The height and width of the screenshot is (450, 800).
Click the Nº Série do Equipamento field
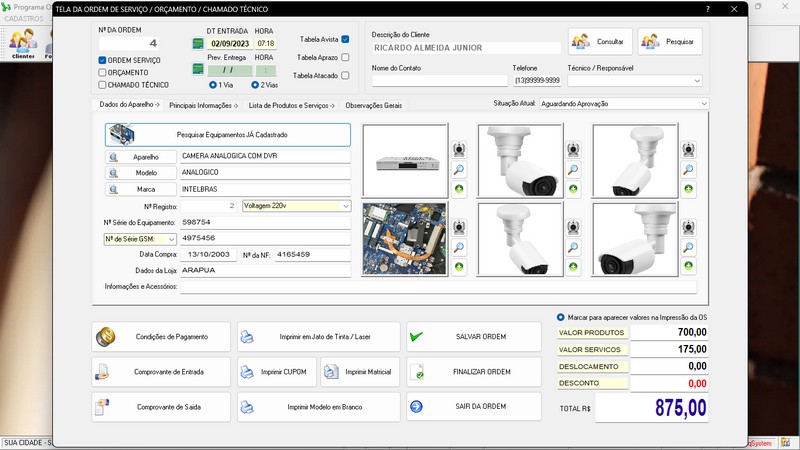[x=264, y=222]
